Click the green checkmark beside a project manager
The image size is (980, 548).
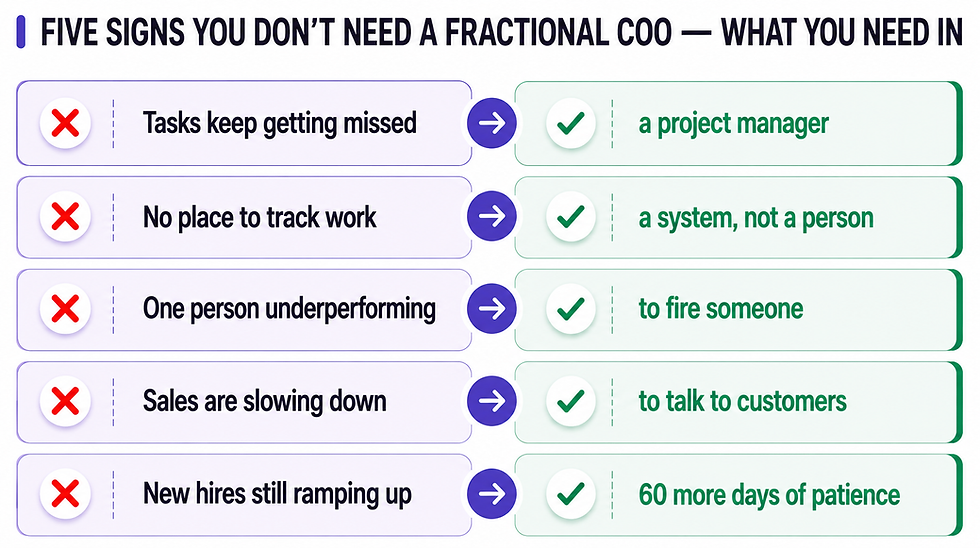tap(571, 123)
